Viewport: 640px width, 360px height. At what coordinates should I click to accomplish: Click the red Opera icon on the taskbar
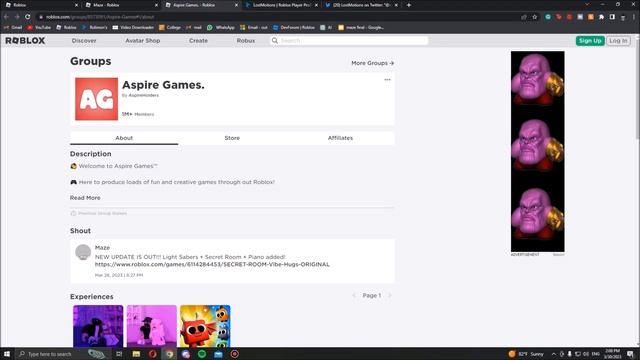pos(153,354)
